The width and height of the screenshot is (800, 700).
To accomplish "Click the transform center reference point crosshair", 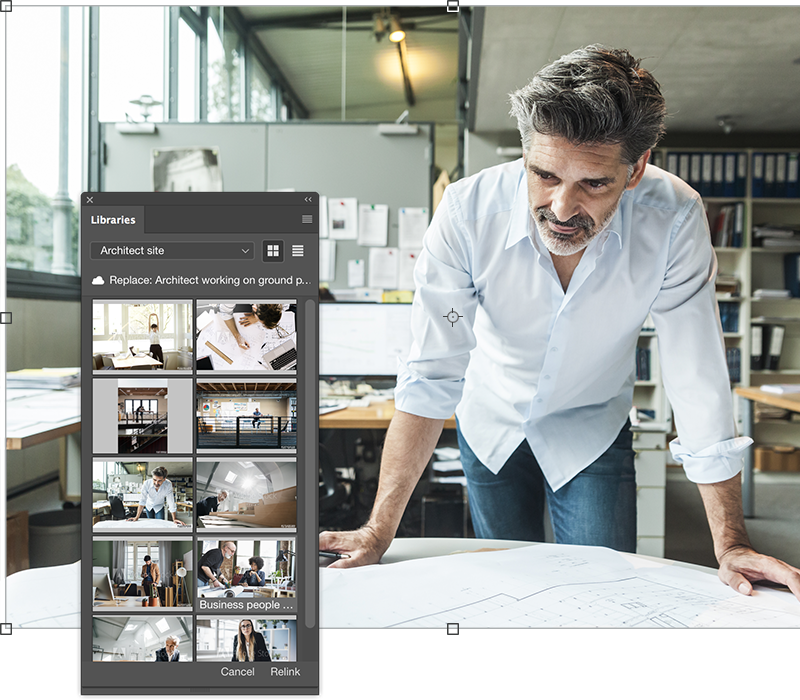I will tap(453, 317).
